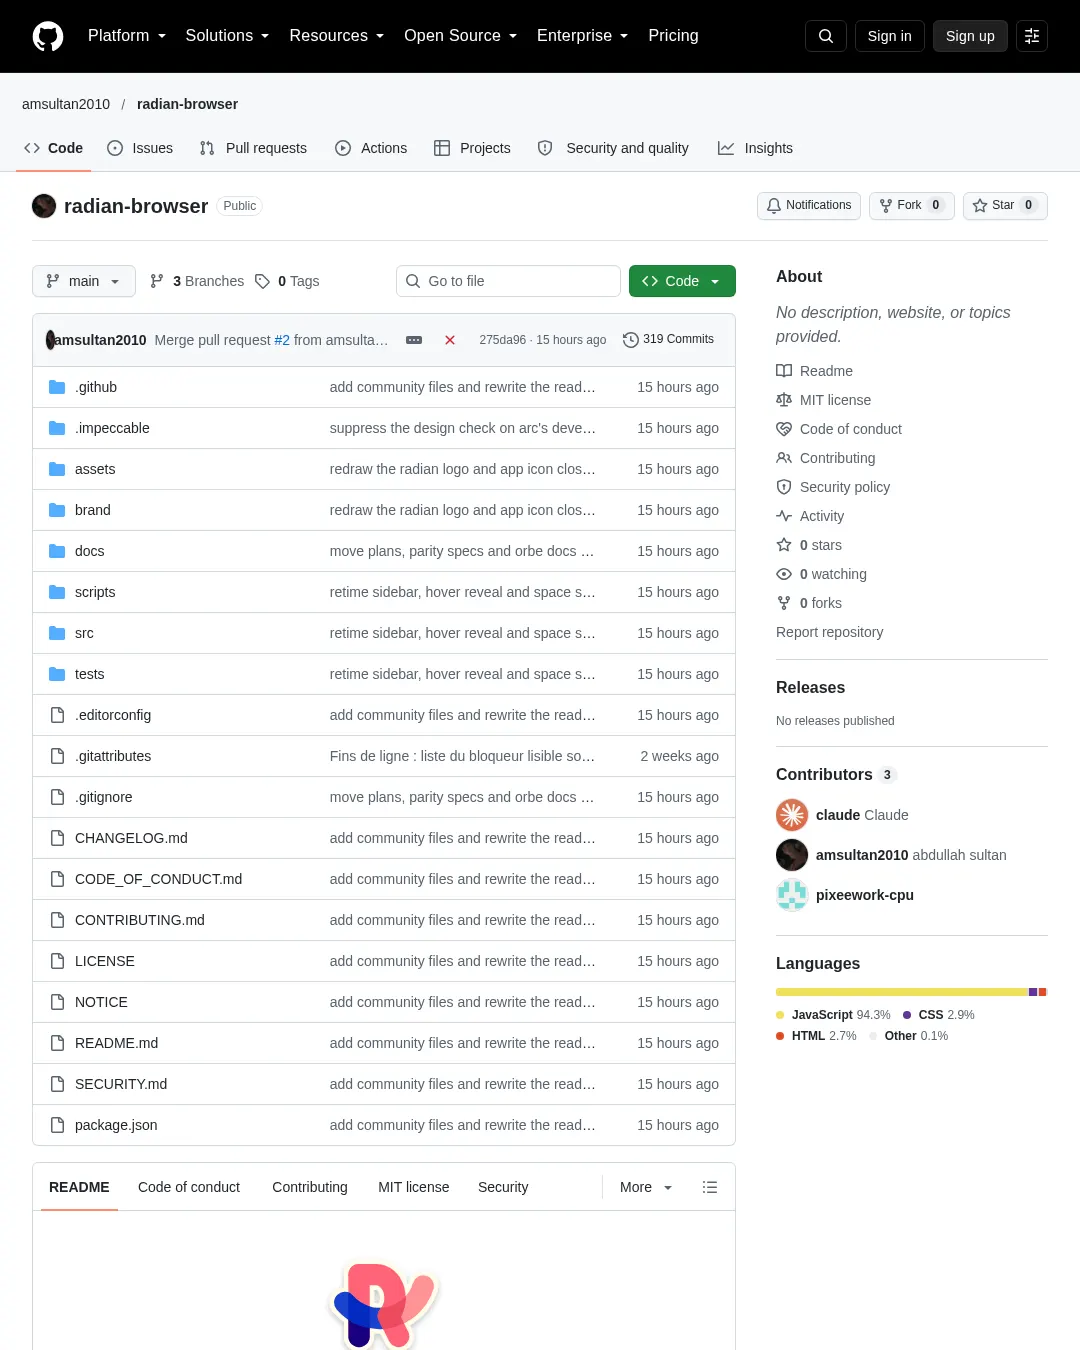Image resolution: width=1080 pixels, height=1350 pixels.
Task: Click the amsultan2010 contributor avatar
Action: tap(792, 855)
